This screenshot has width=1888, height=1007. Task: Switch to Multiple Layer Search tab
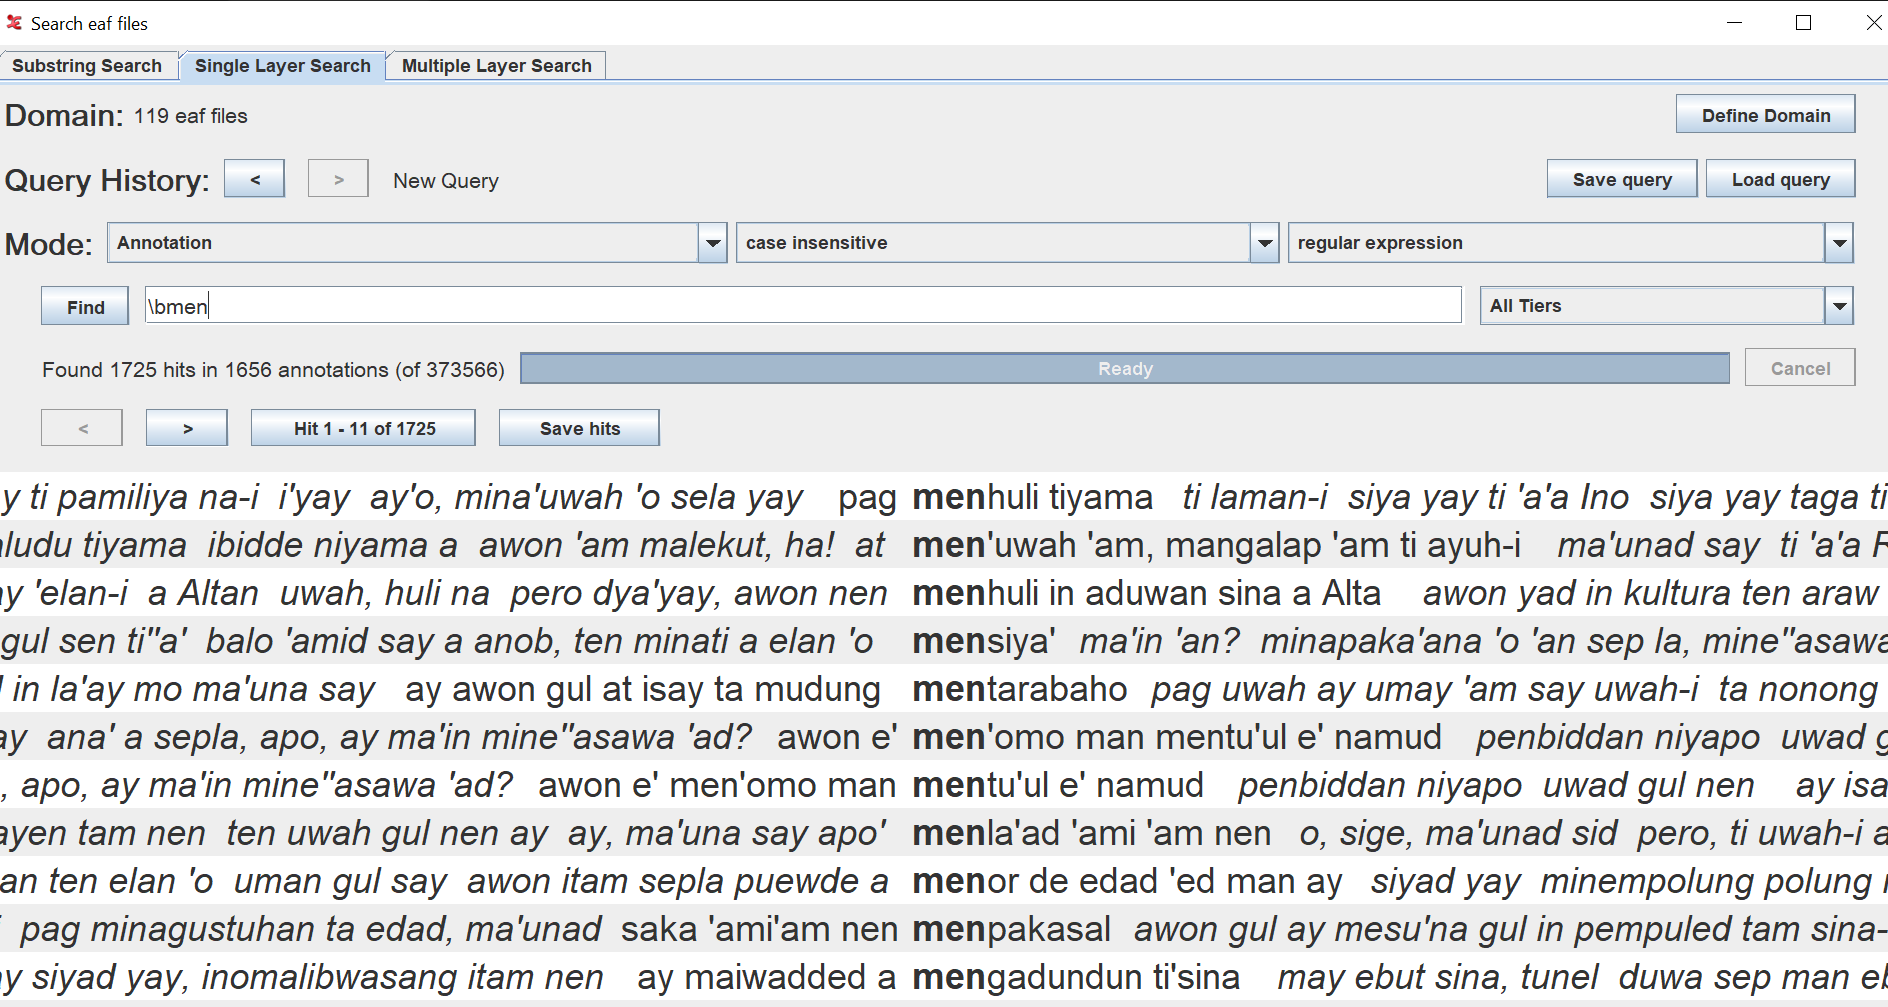click(497, 66)
